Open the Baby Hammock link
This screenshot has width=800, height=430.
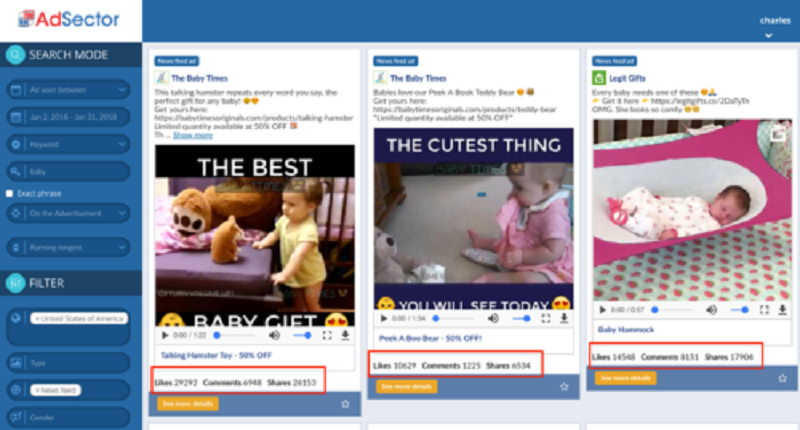(626, 330)
